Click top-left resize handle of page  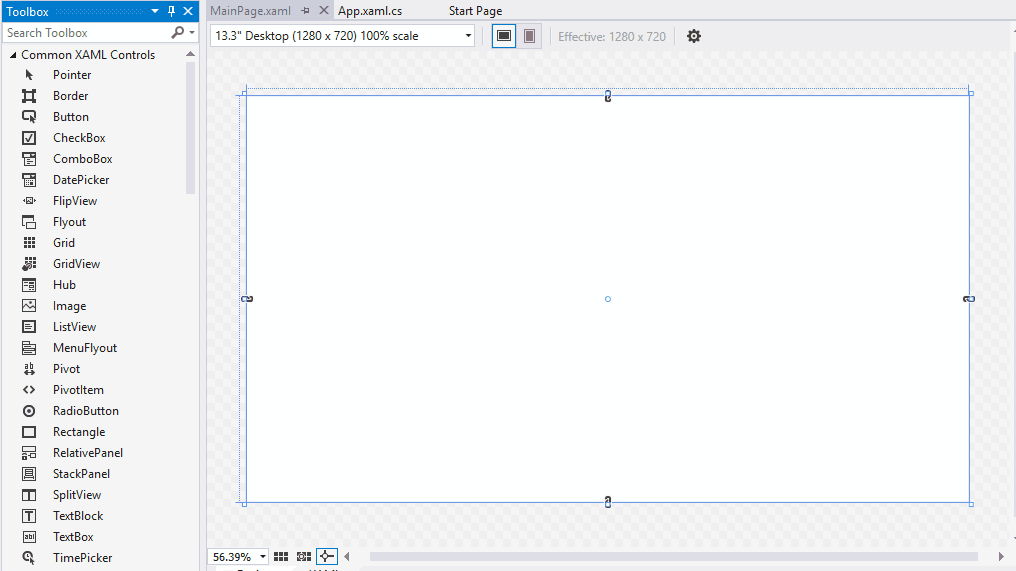[244, 93]
